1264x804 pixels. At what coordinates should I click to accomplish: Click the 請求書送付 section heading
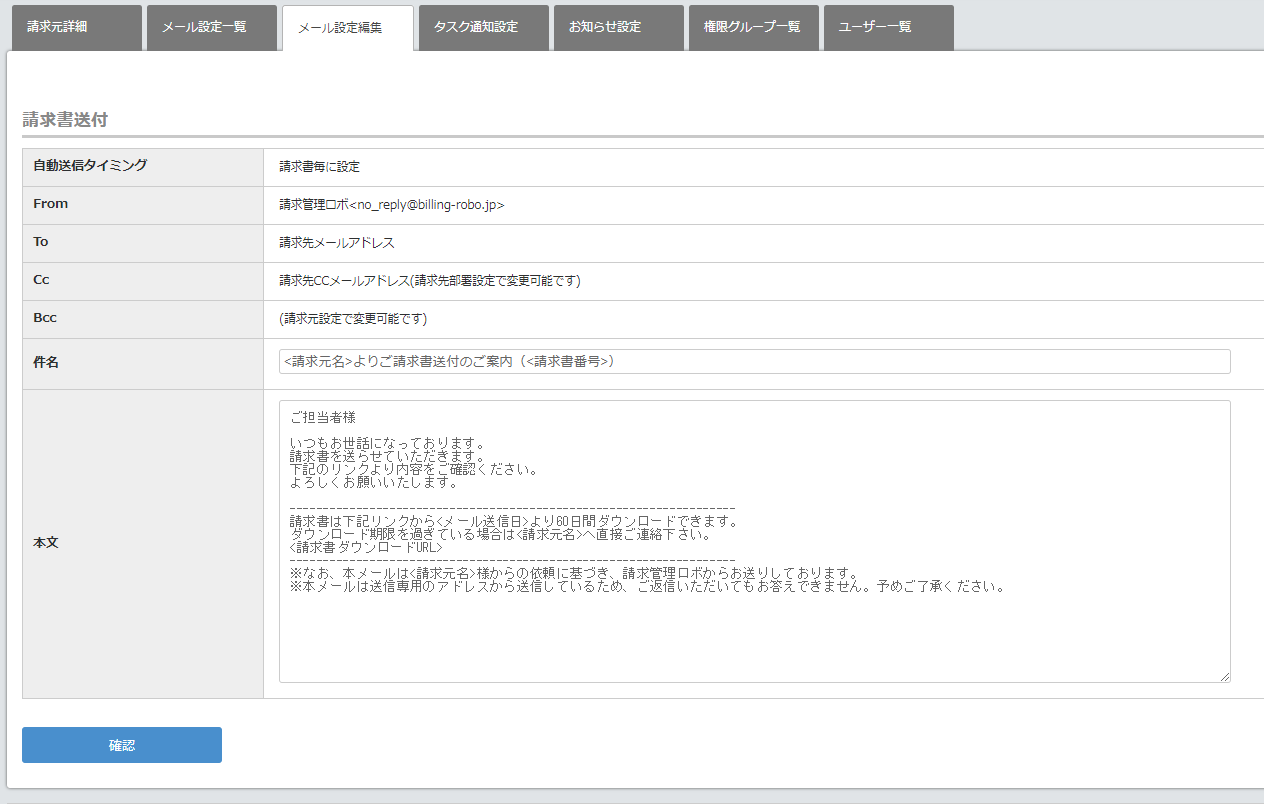65,119
